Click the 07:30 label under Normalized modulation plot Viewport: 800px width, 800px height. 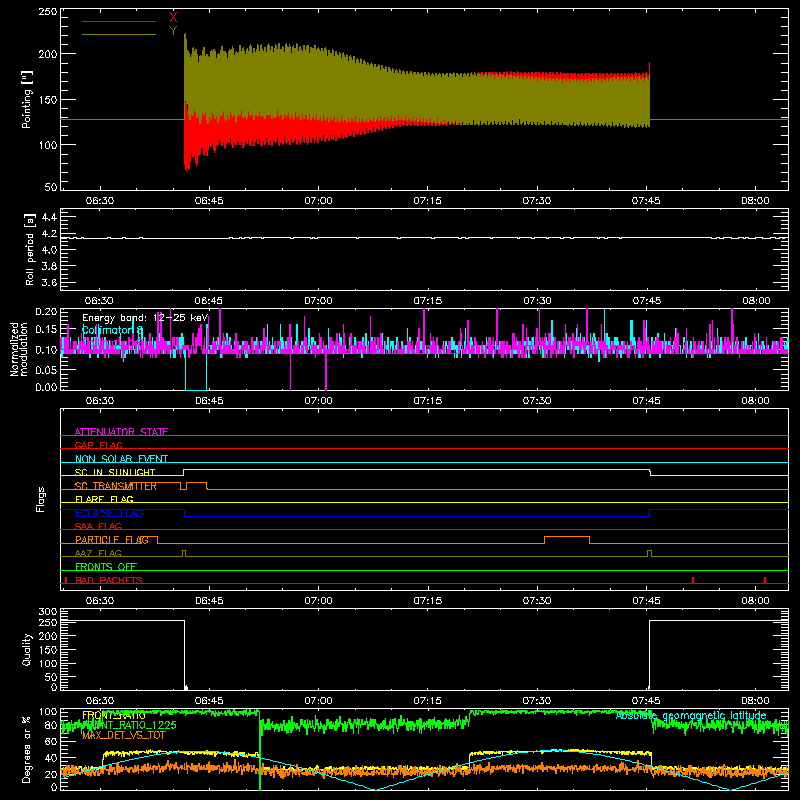[537, 401]
